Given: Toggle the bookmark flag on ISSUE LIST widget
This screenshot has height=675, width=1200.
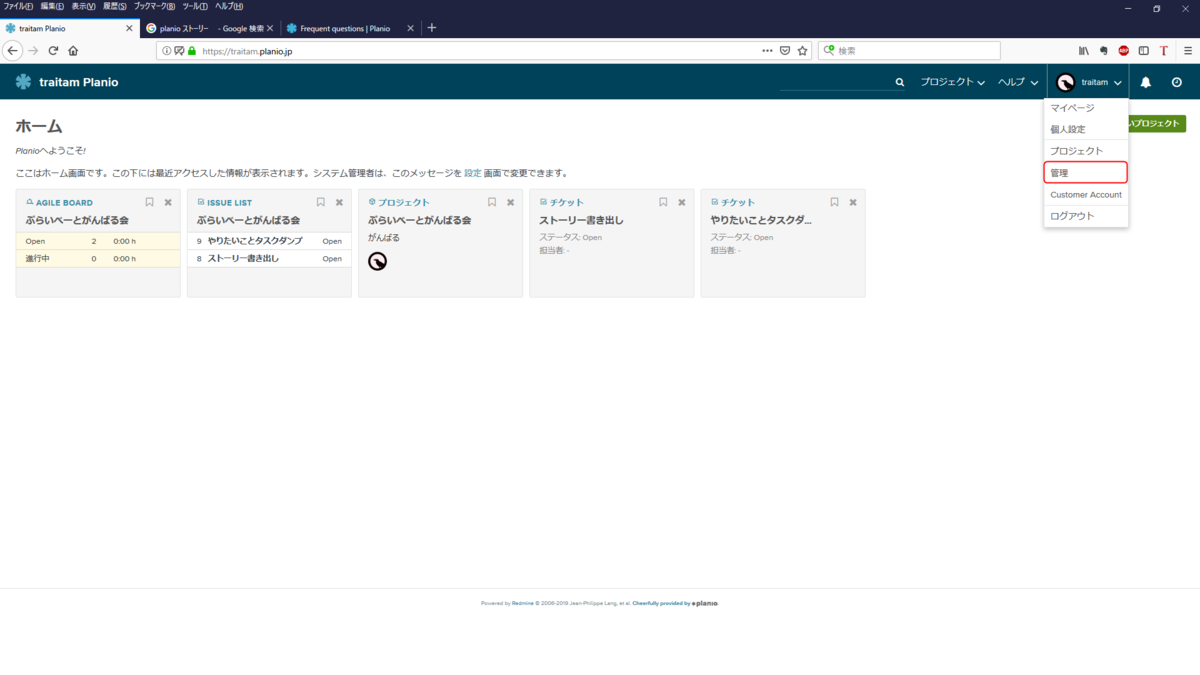Looking at the screenshot, I should tap(320, 201).
